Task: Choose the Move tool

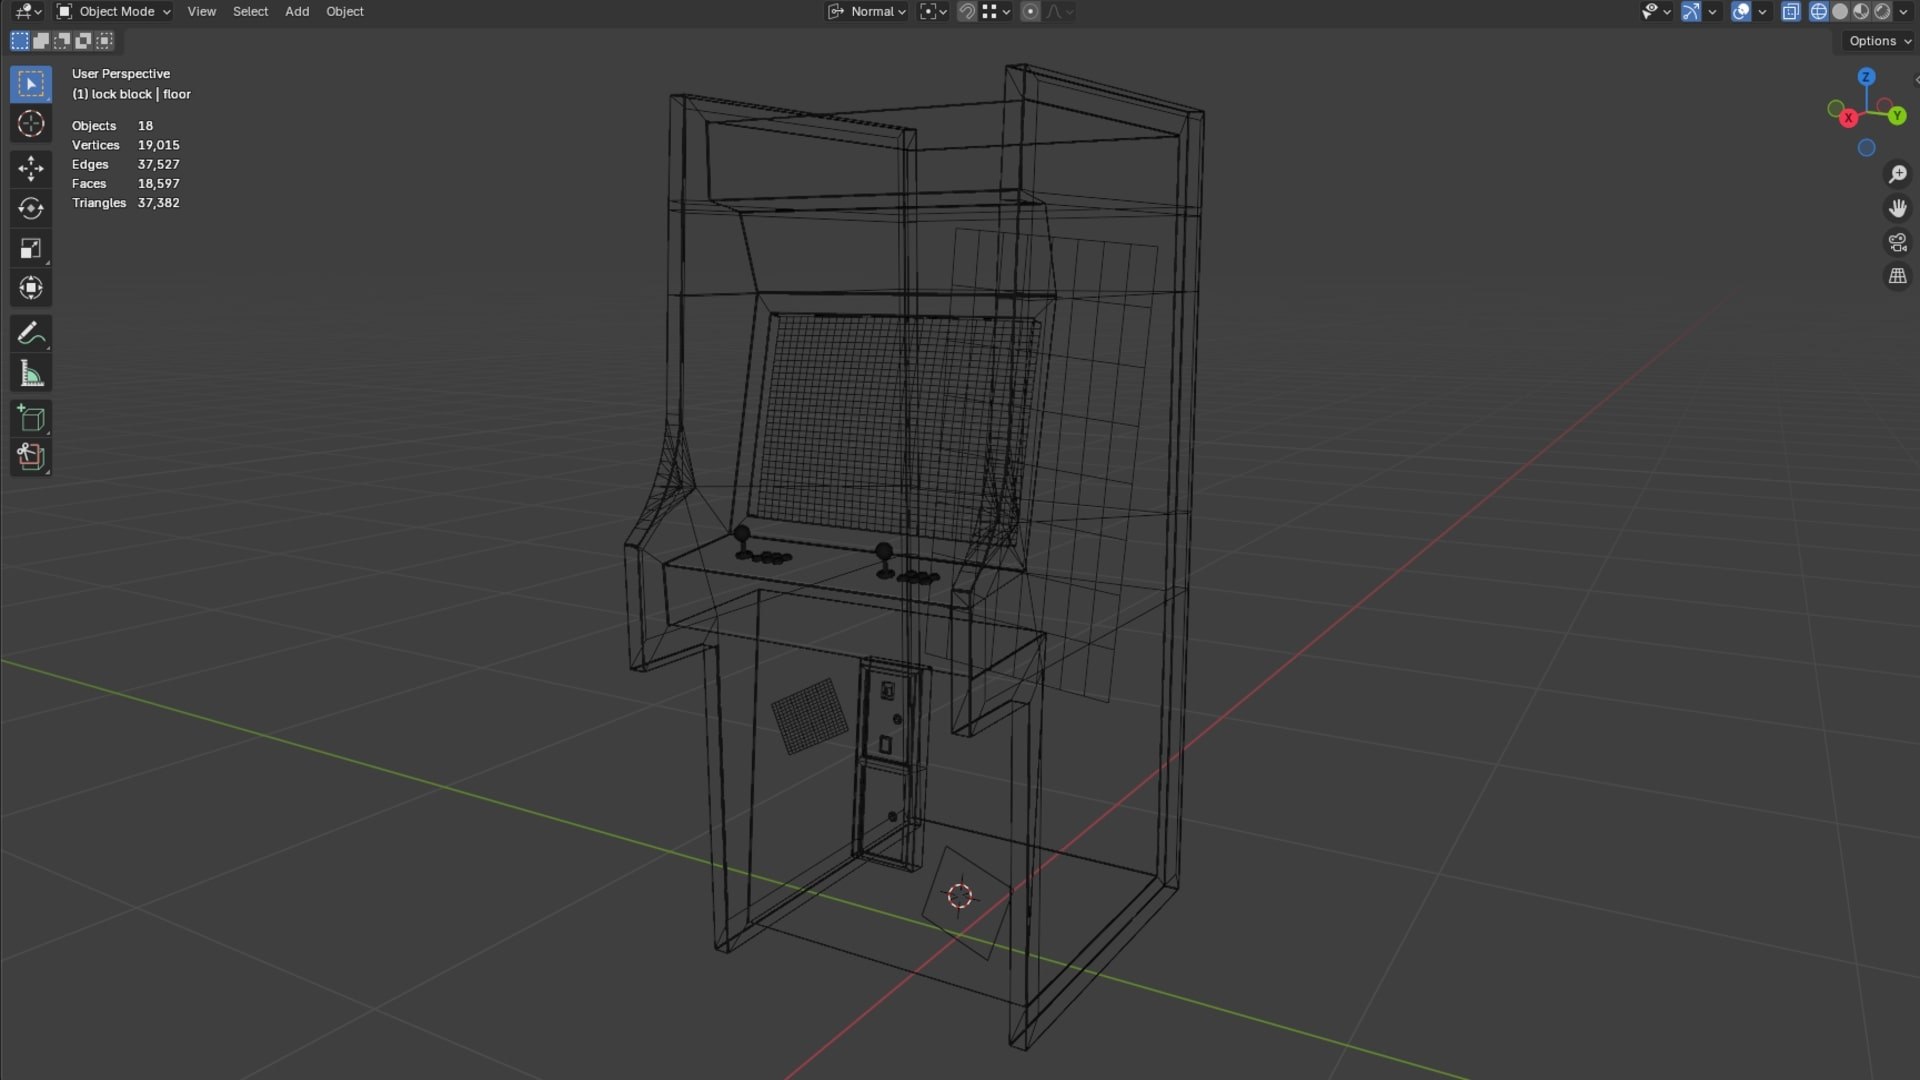Action: pos(31,168)
